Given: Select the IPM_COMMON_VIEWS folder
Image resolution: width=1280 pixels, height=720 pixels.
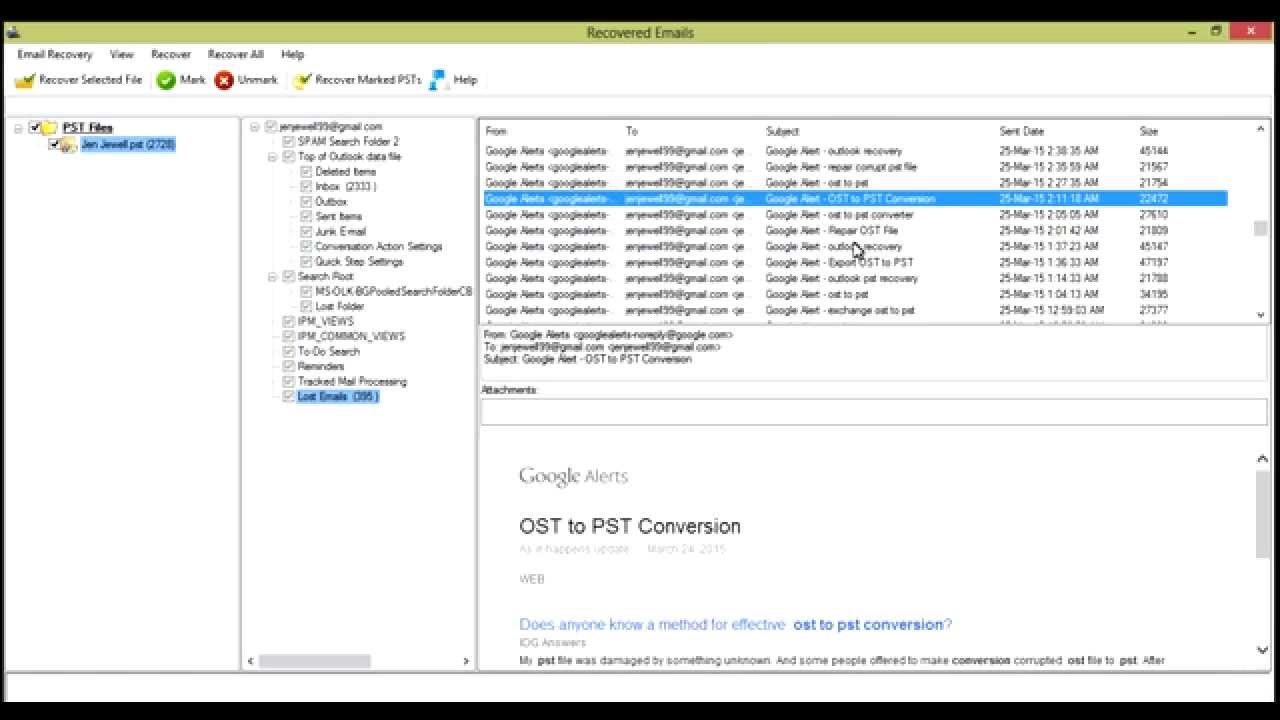Looking at the screenshot, I should pyautogui.click(x=351, y=337).
